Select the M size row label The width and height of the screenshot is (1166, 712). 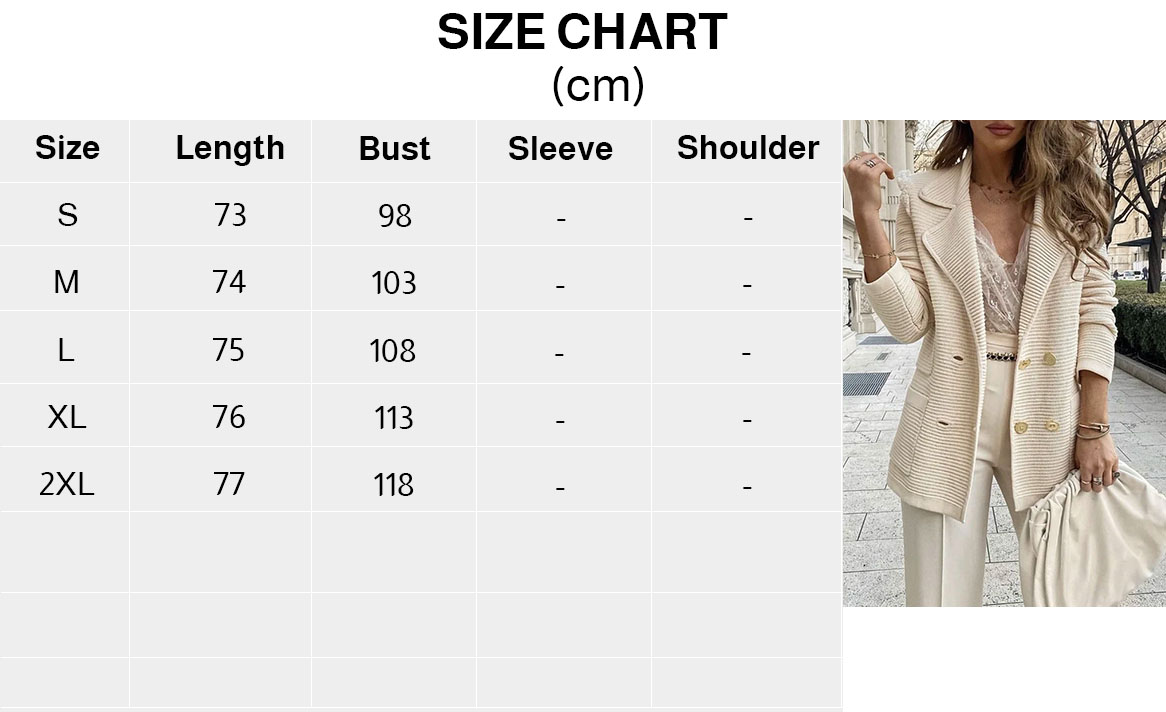click(x=66, y=283)
